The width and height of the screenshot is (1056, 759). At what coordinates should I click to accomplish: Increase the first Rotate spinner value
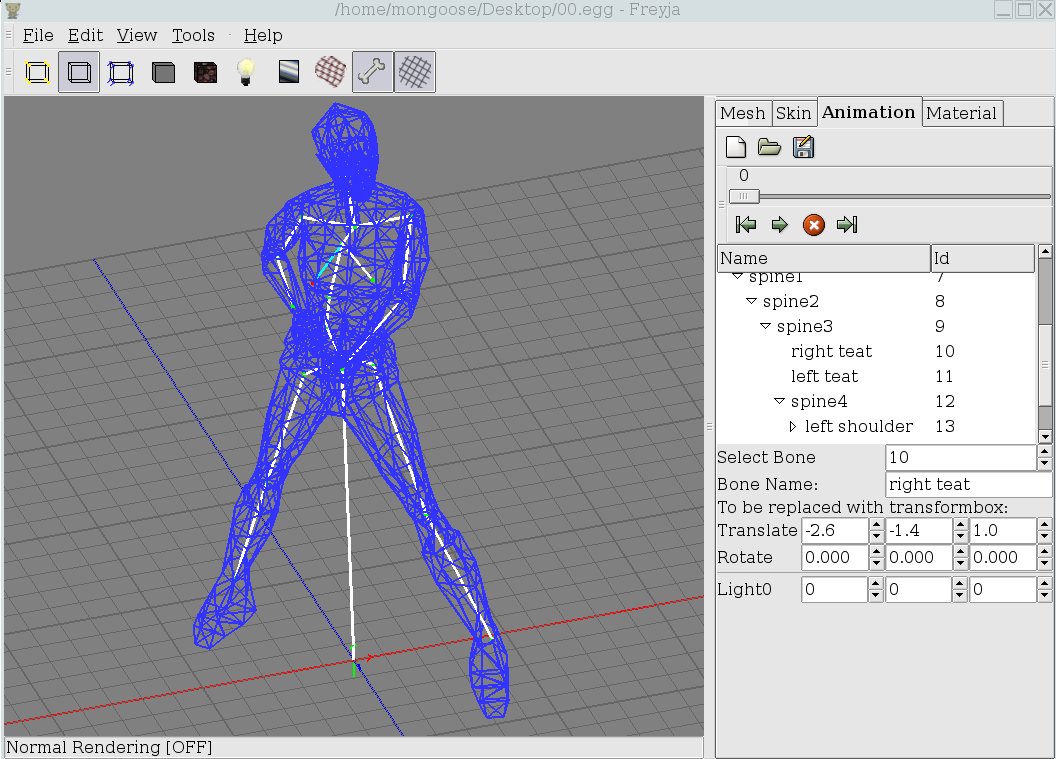[876, 552]
